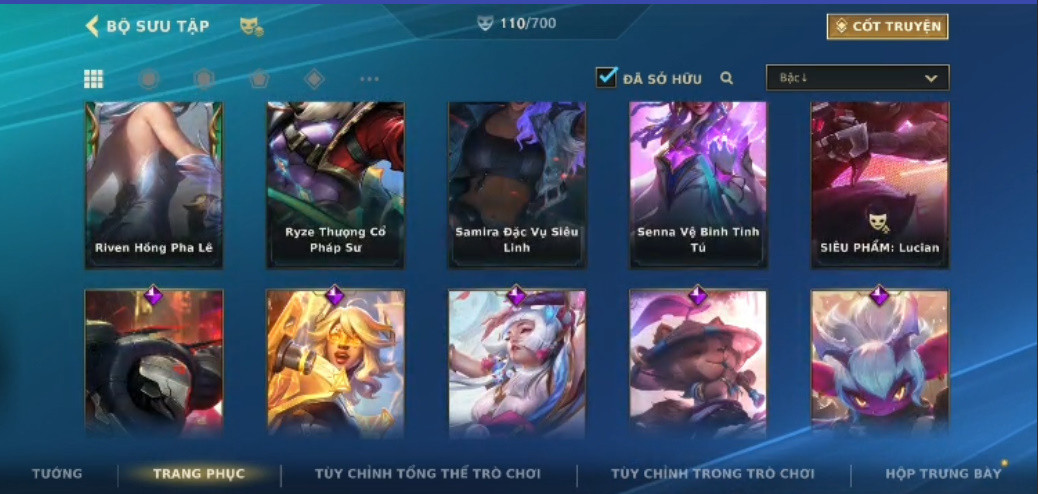Open the mask coins icon beside Bộ Sưu Tập

click(x=252, y=26)
